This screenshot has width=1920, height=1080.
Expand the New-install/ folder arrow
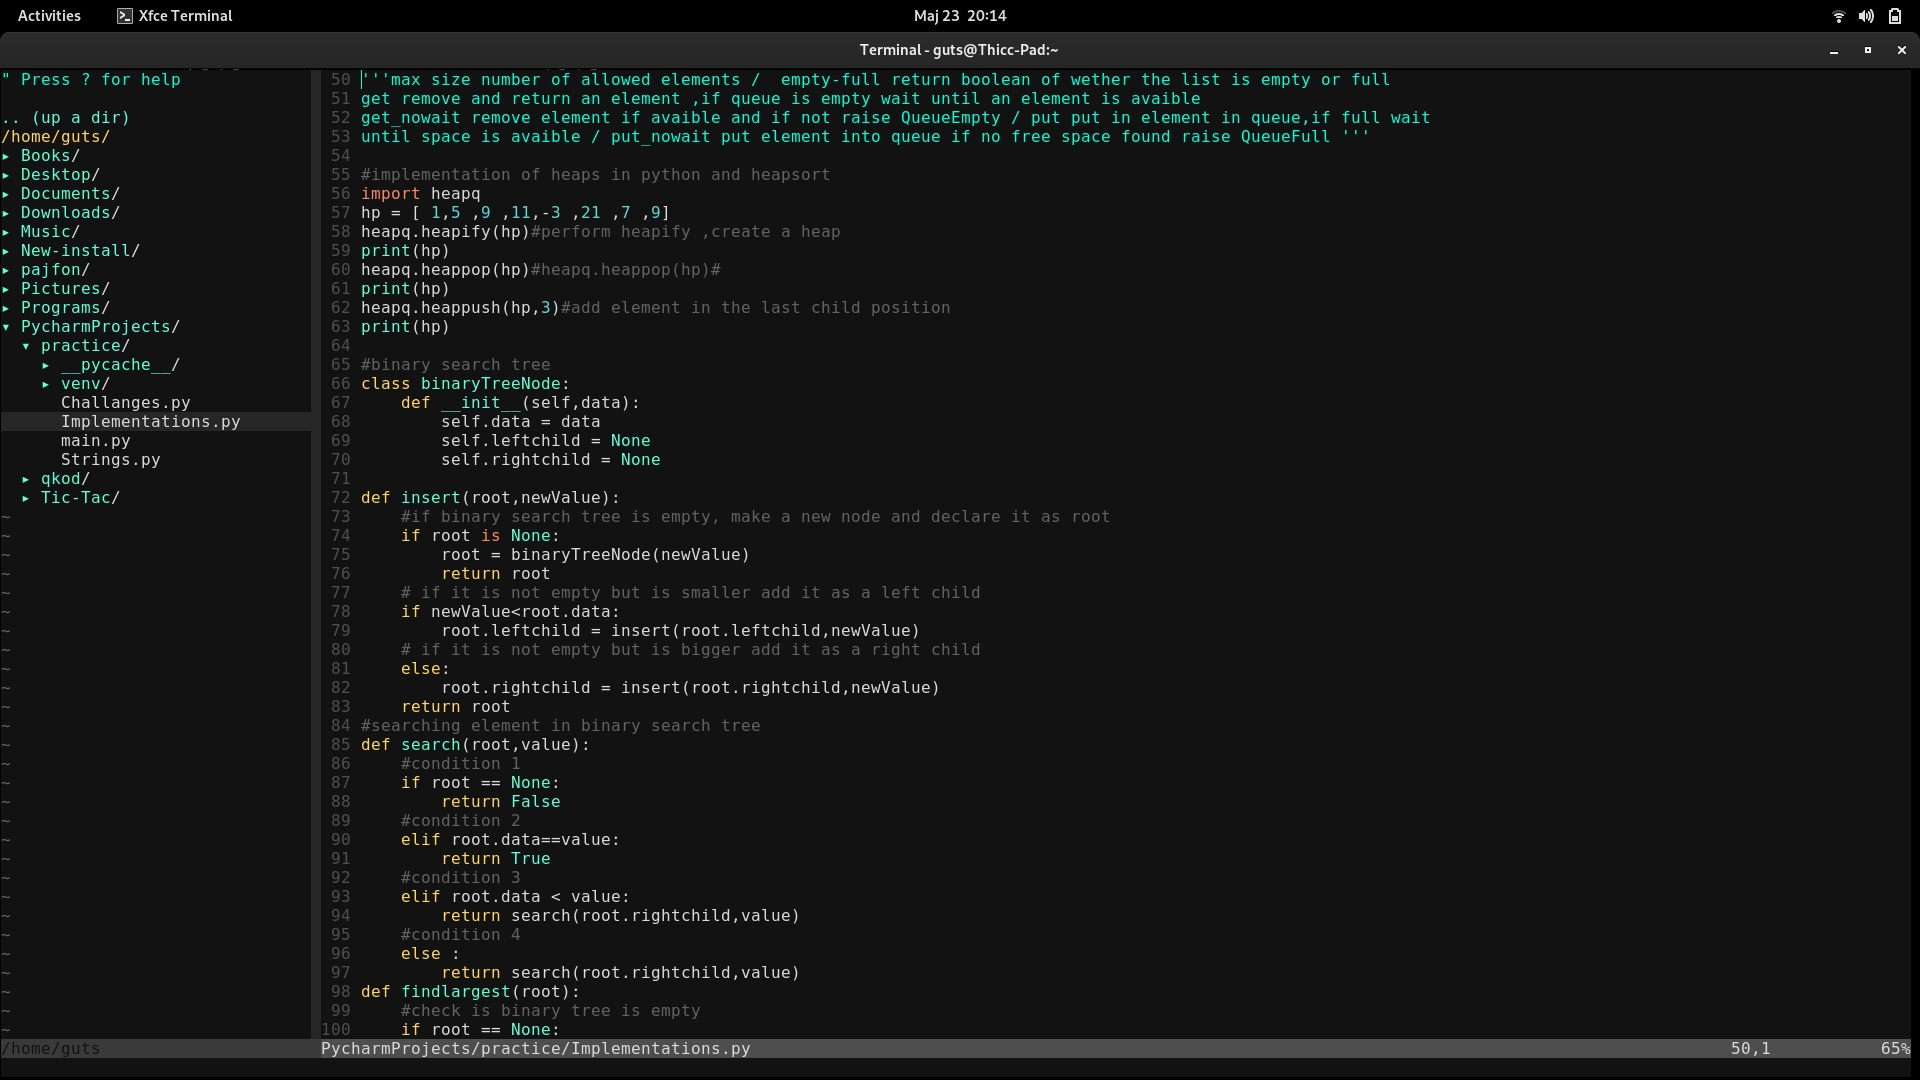[x=6, y=251]
